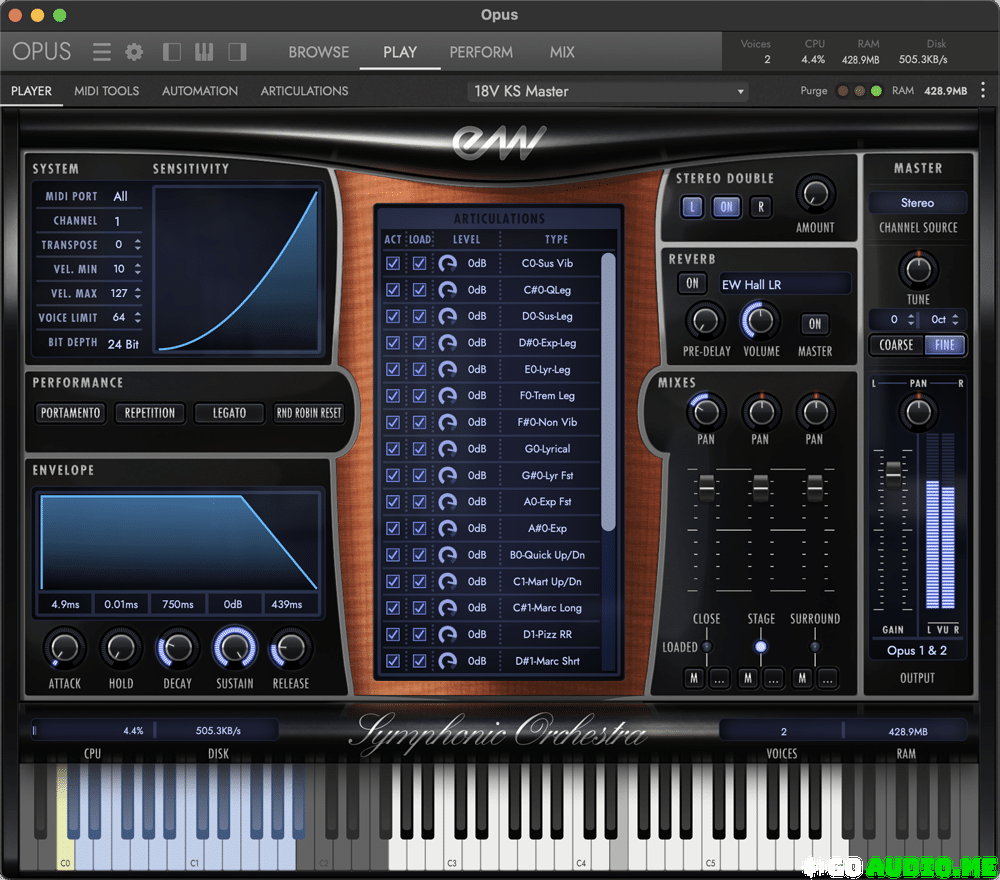Mute the Stage mix with M button
This screenshot has width=1000, height=880.
point(748,678)
